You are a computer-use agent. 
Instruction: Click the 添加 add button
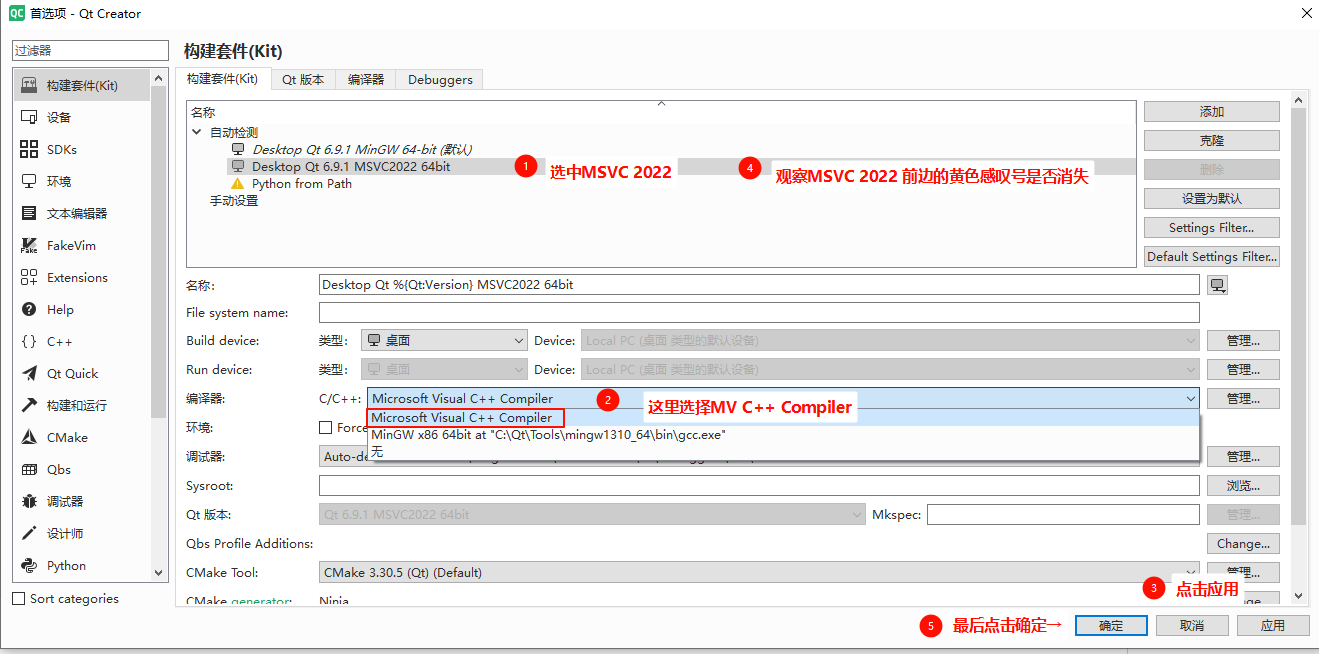click(1212, 111)
